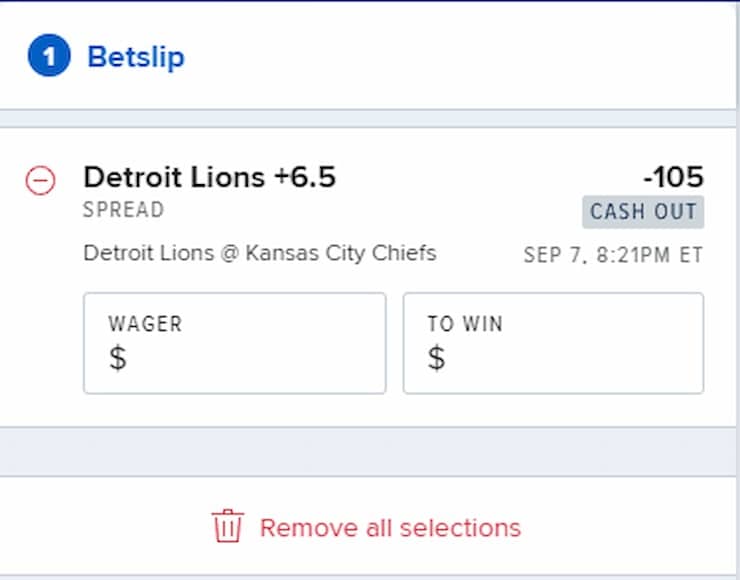
Task: Click the SPREAD bet type label
Action: pos(124,210)
